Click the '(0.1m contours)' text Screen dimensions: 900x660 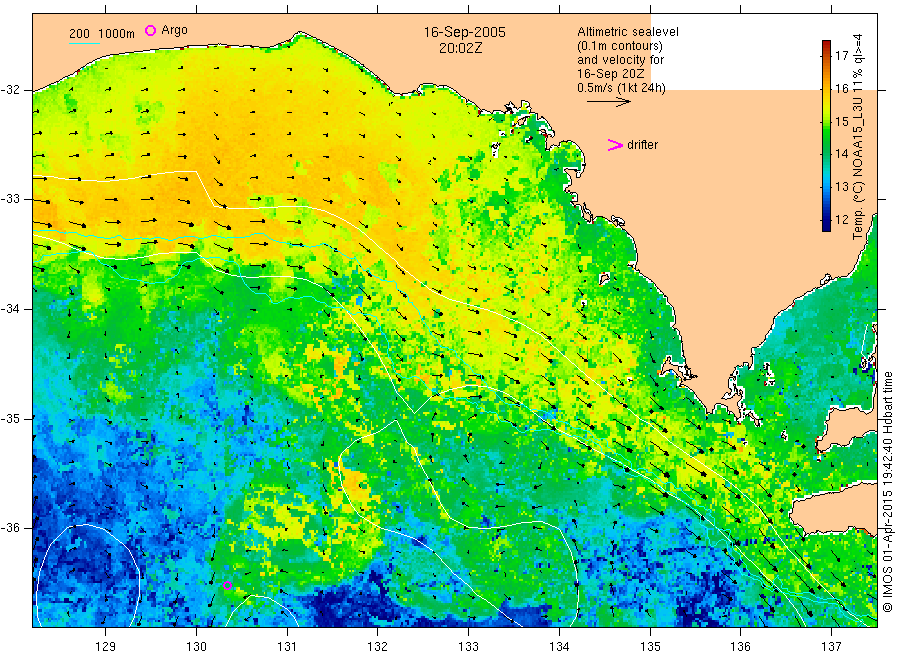click(x=620, y=46)
